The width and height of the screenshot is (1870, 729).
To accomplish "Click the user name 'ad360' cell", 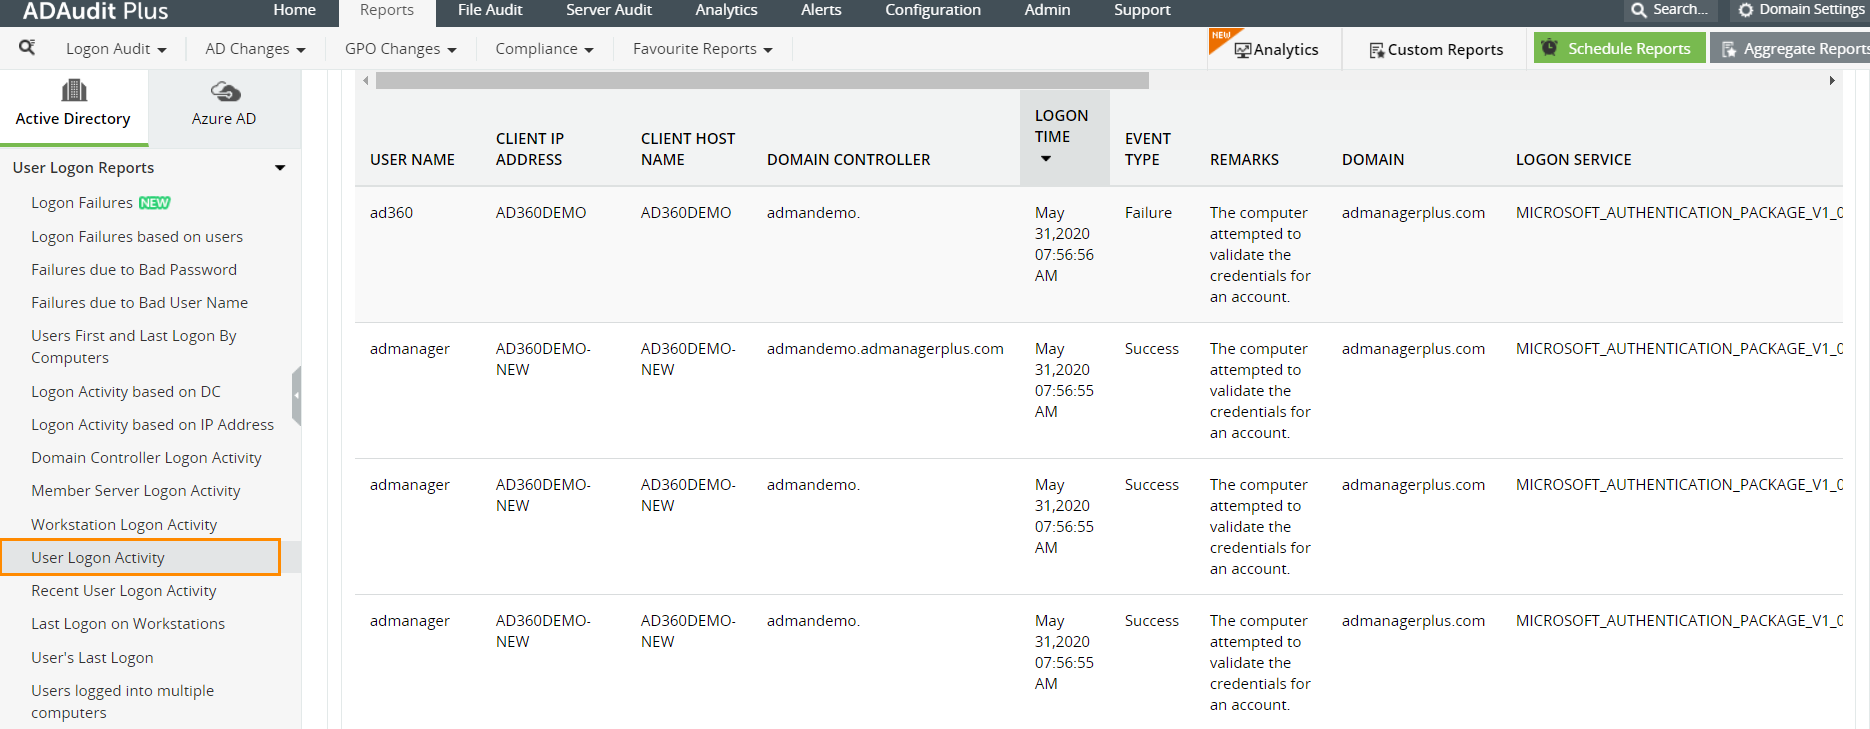I will 391,213.
